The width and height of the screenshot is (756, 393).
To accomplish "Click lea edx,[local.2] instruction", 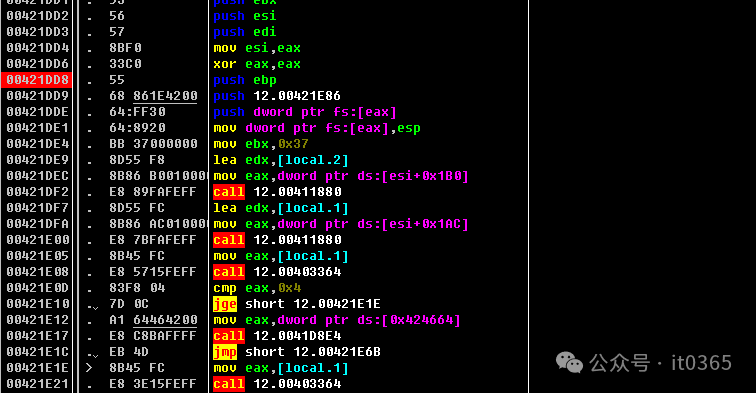I will point(281,160).
